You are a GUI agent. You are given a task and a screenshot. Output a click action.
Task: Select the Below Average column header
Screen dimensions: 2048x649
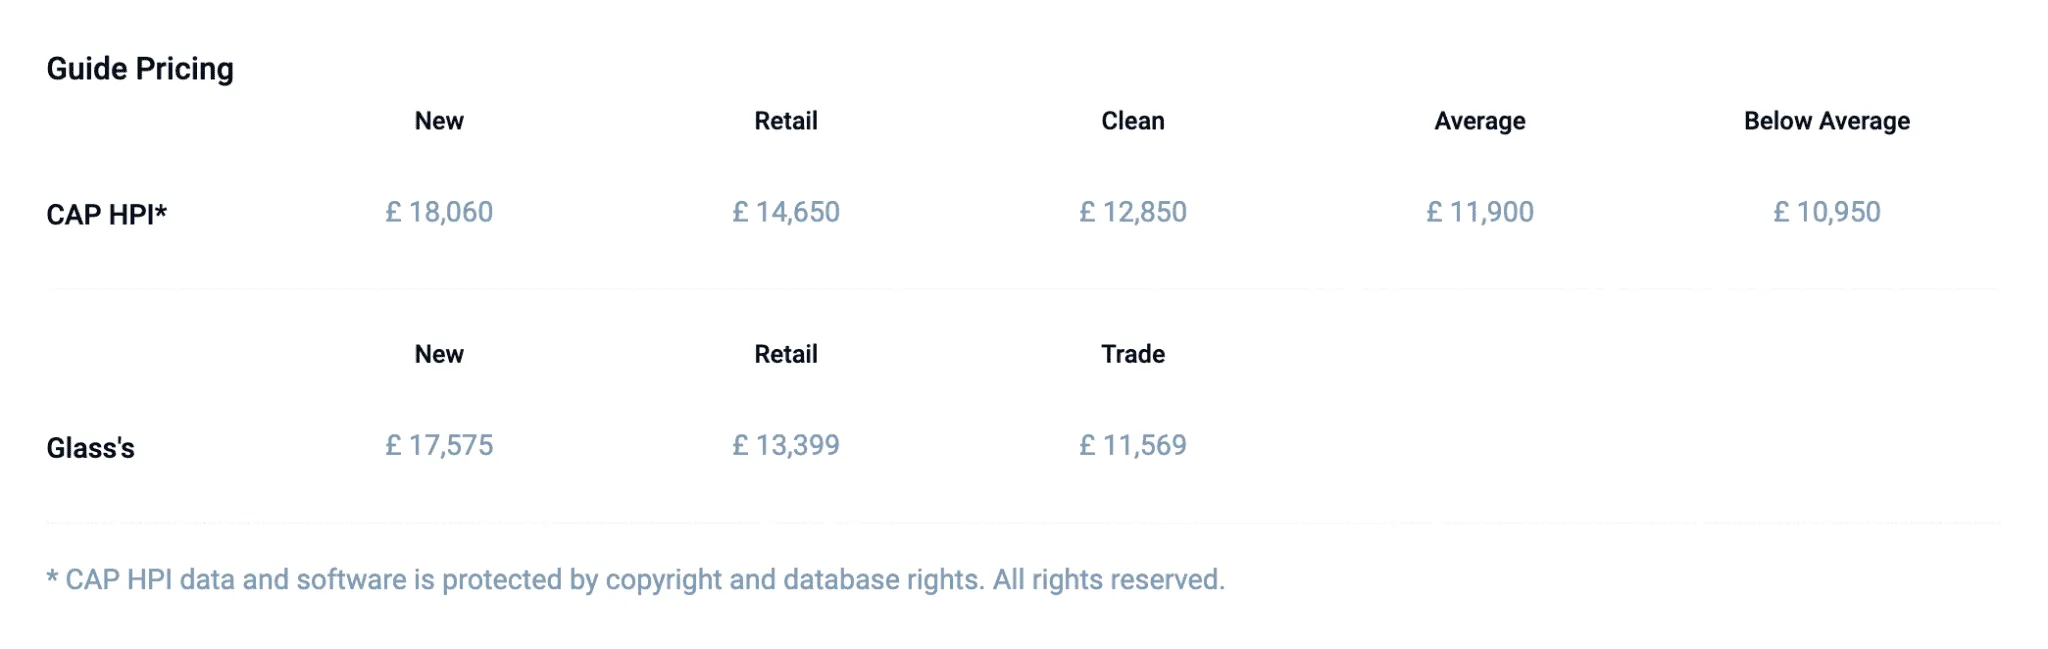1827,121
